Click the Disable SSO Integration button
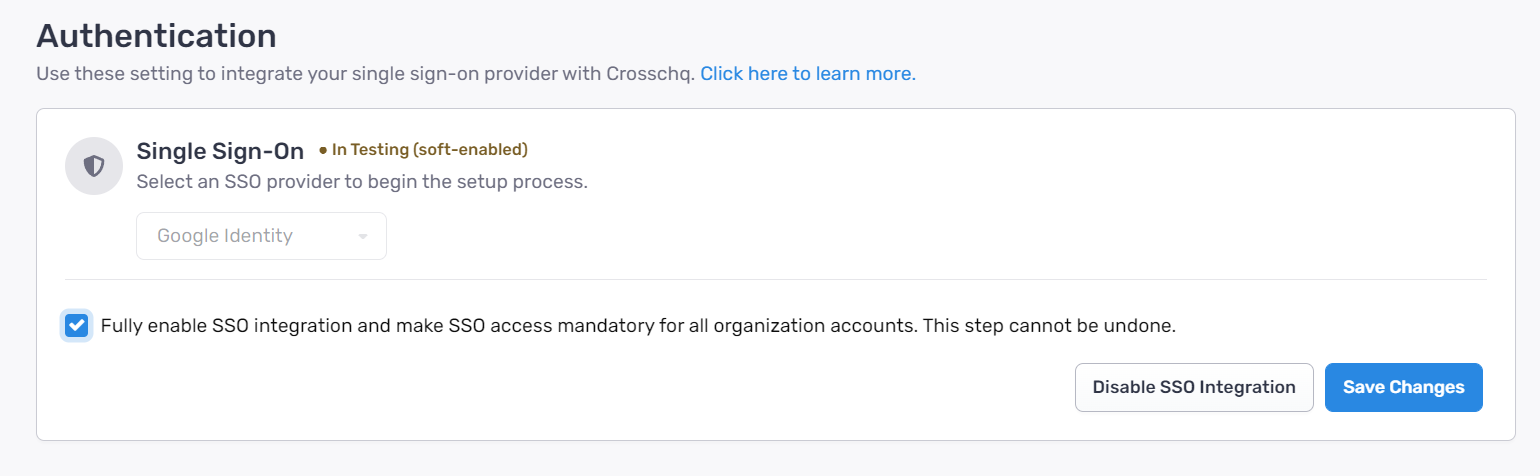This screenshot has height=476, width=1540. [1194, 387]
